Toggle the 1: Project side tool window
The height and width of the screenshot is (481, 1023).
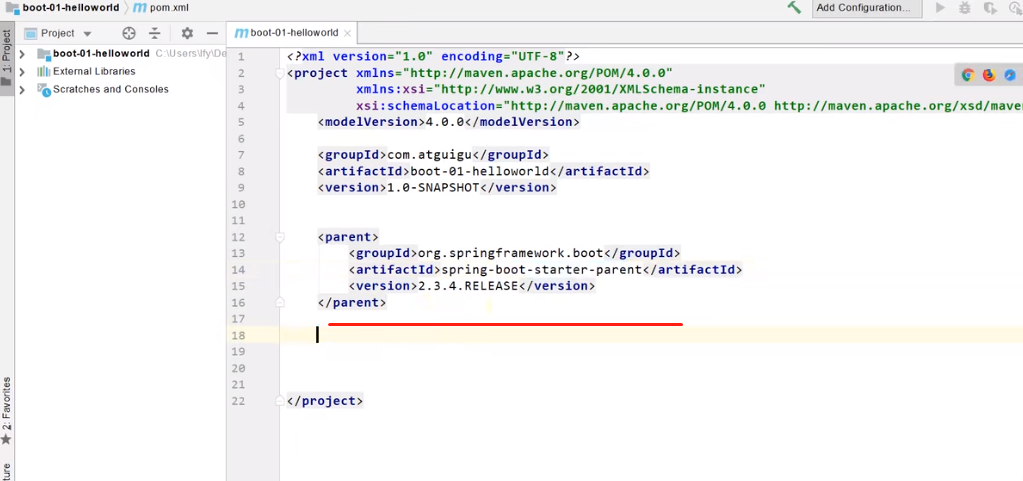pyautogui.click(x=7, y=59)
